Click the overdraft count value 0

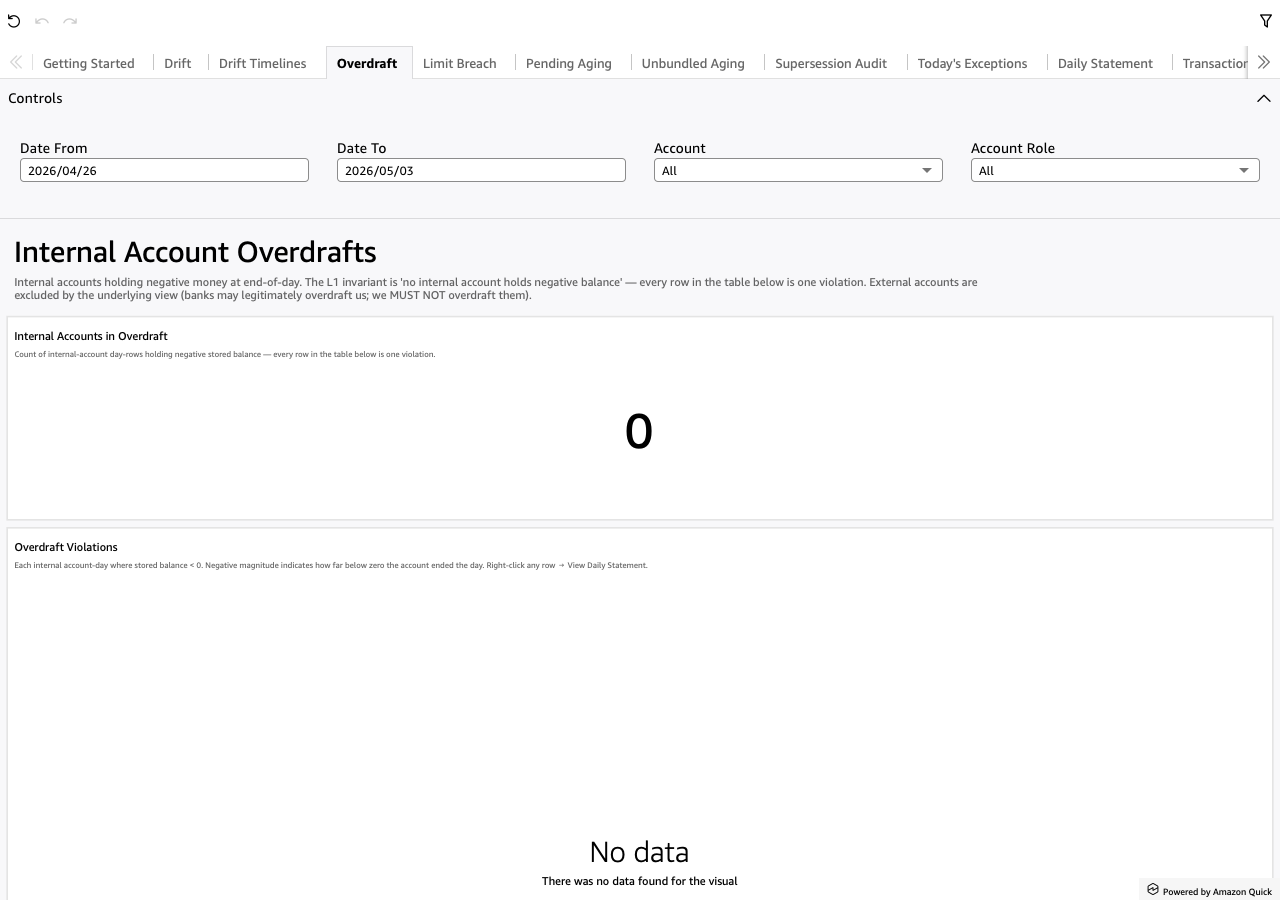639,432
